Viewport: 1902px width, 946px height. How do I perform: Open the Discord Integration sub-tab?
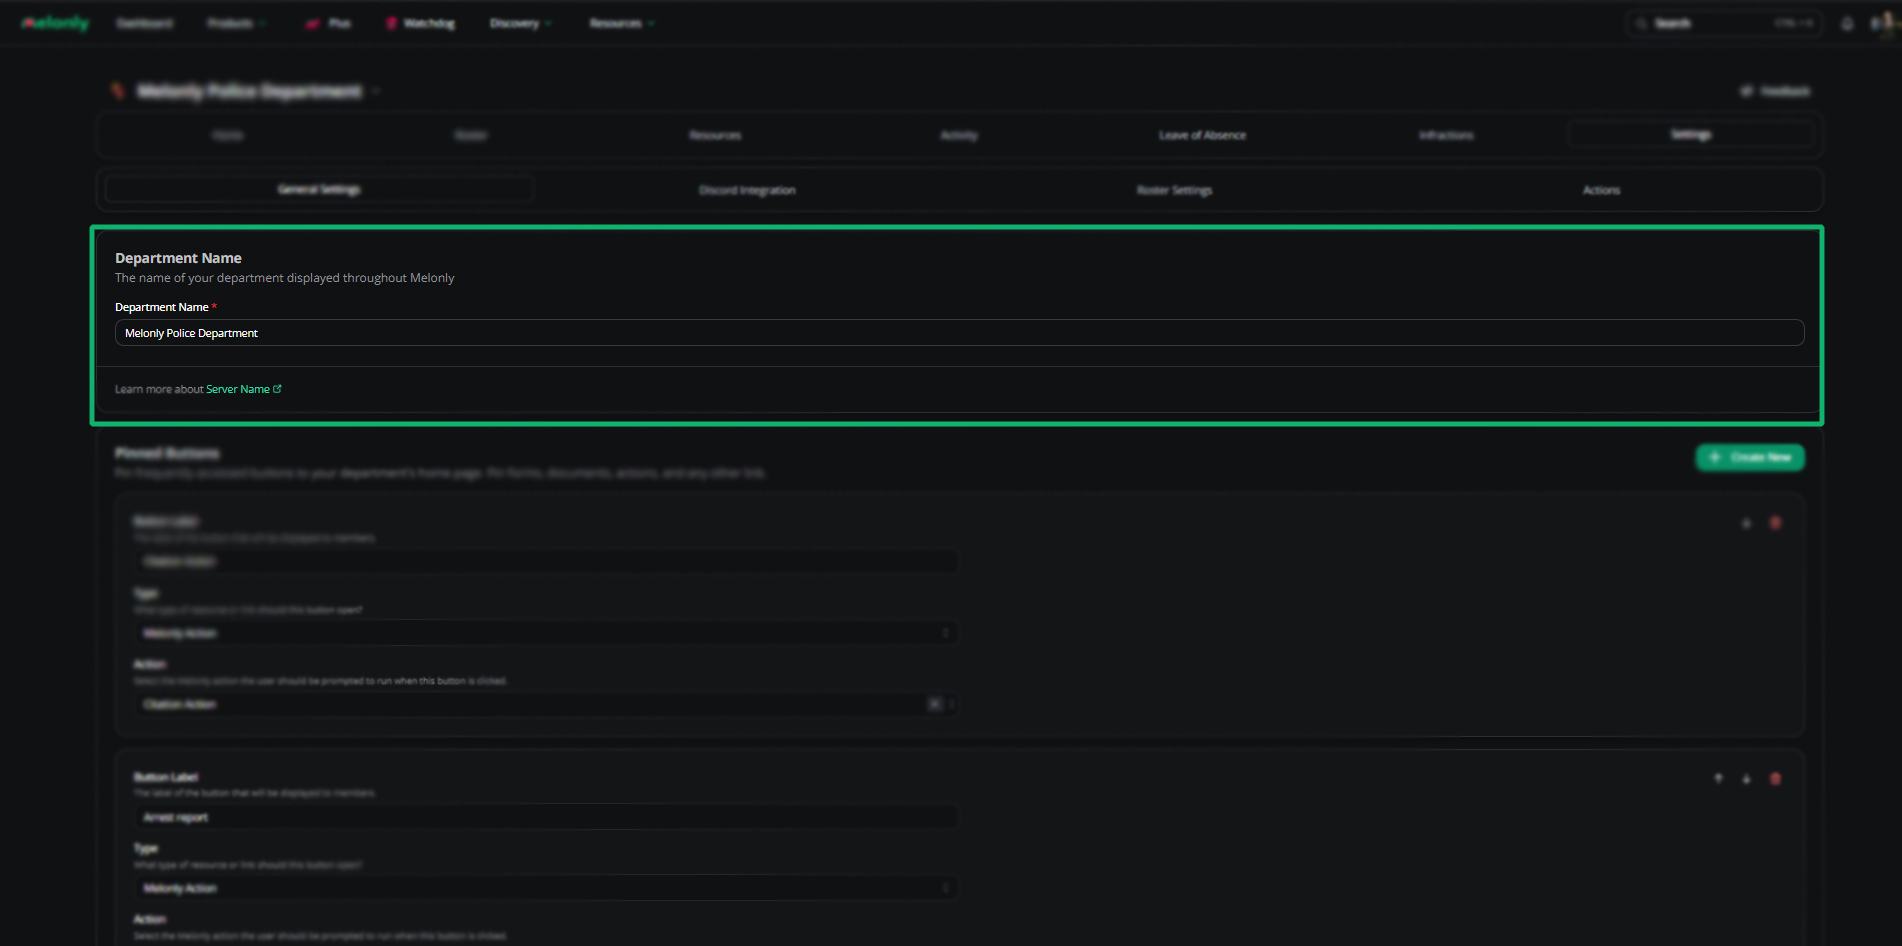747,190
